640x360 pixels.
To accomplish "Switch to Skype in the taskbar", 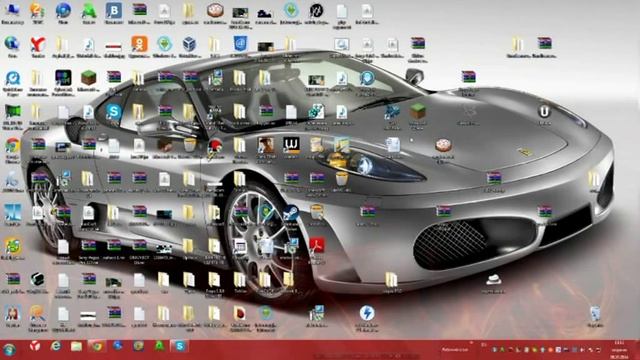I will pyautogui.click(x=180, y=347).
